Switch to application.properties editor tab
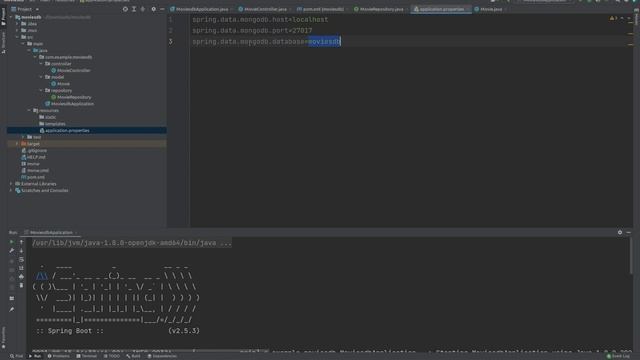The height and width of the screenshot is (360, 640). pos(442,9)
